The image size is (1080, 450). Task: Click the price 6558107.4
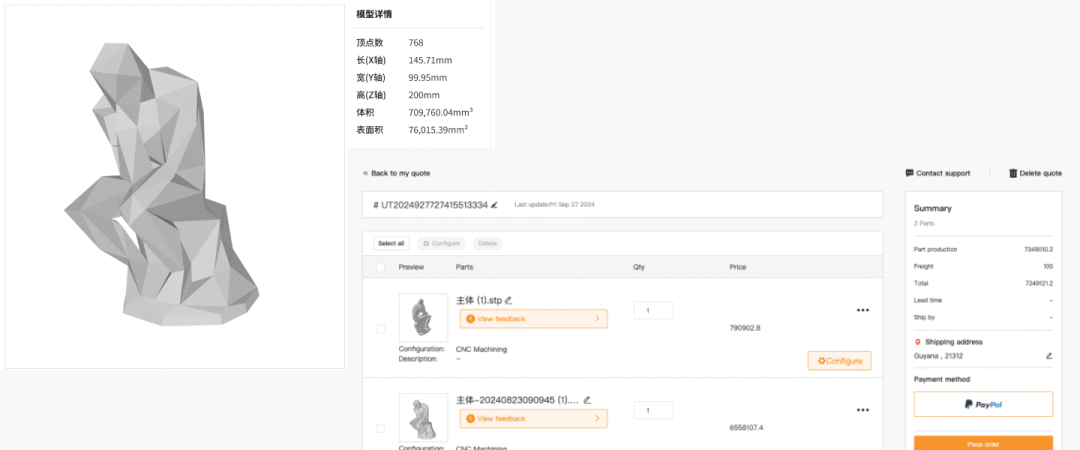click(x=746, y=428)
